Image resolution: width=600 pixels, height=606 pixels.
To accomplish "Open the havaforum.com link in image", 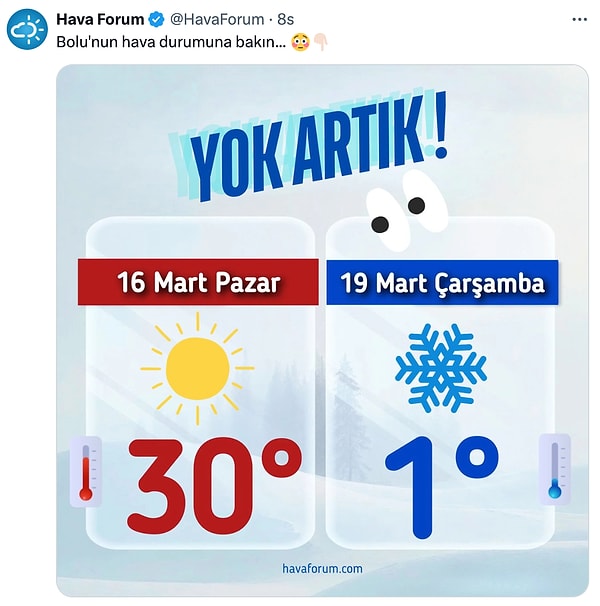I will [322, 569].
